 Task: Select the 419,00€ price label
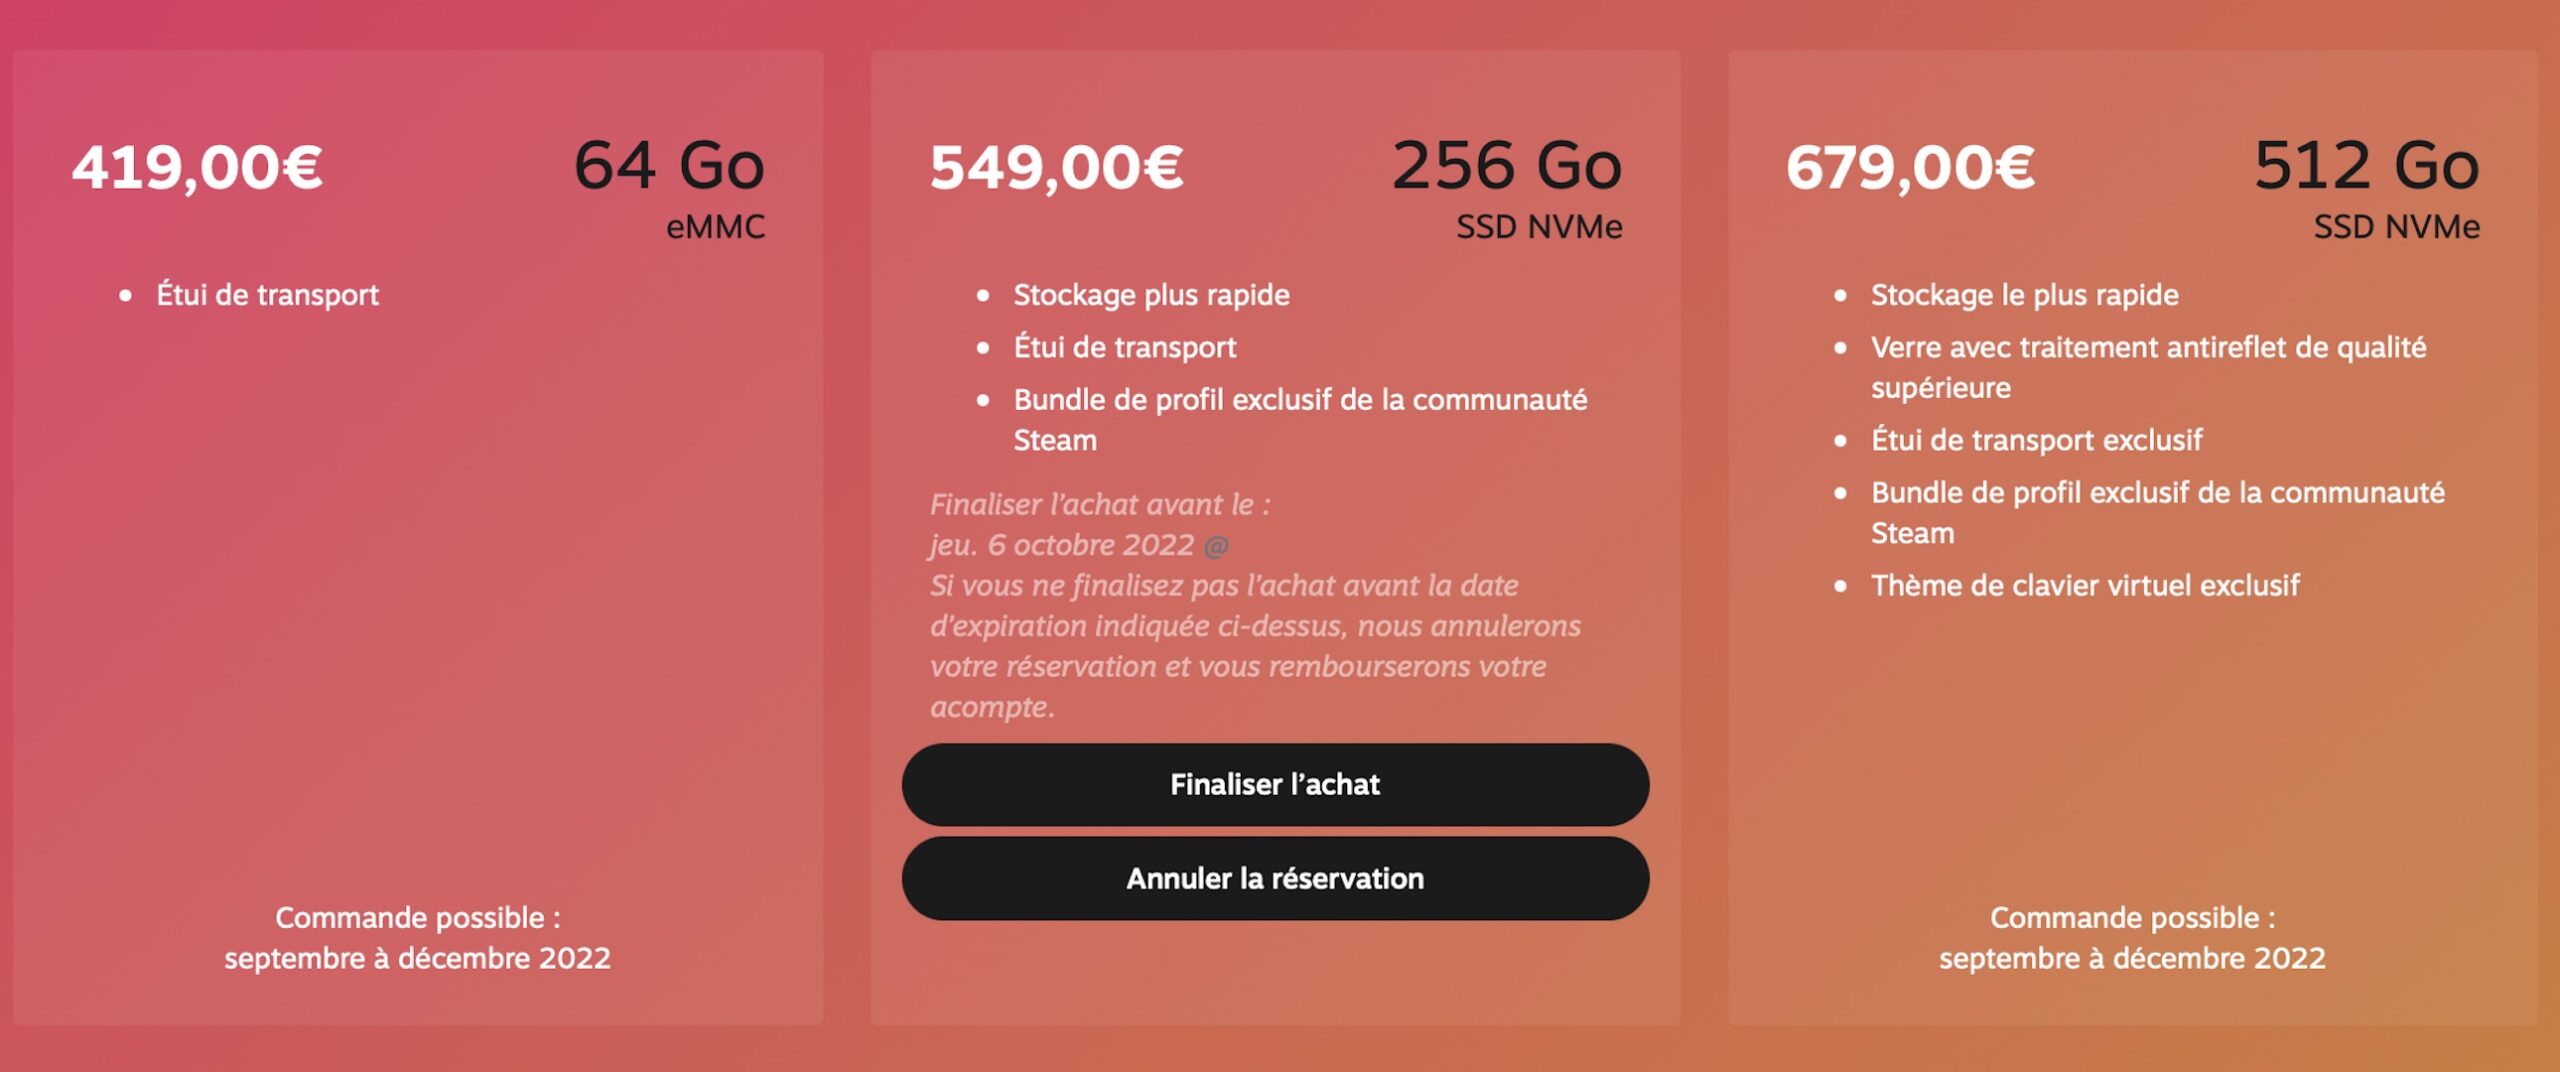(197, 167)
